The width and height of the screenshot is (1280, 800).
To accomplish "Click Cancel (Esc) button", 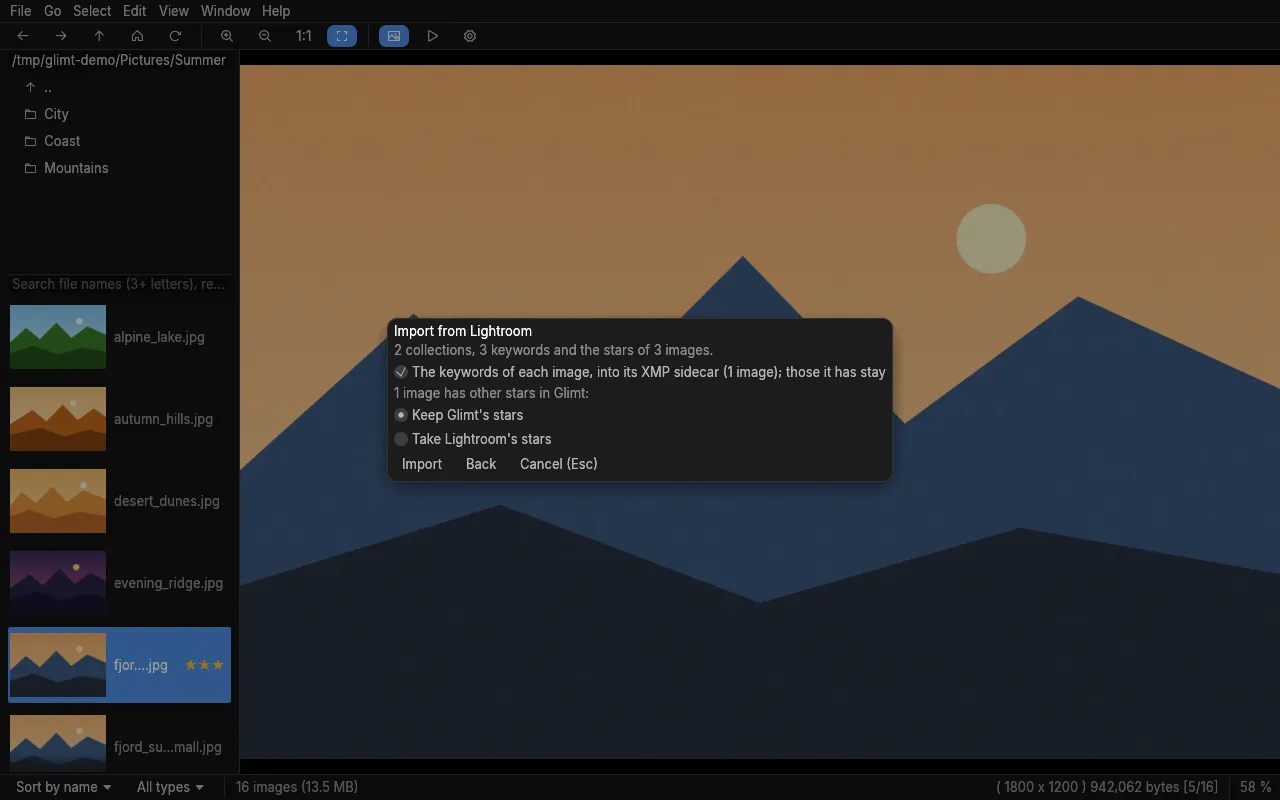I will [559, 464].
